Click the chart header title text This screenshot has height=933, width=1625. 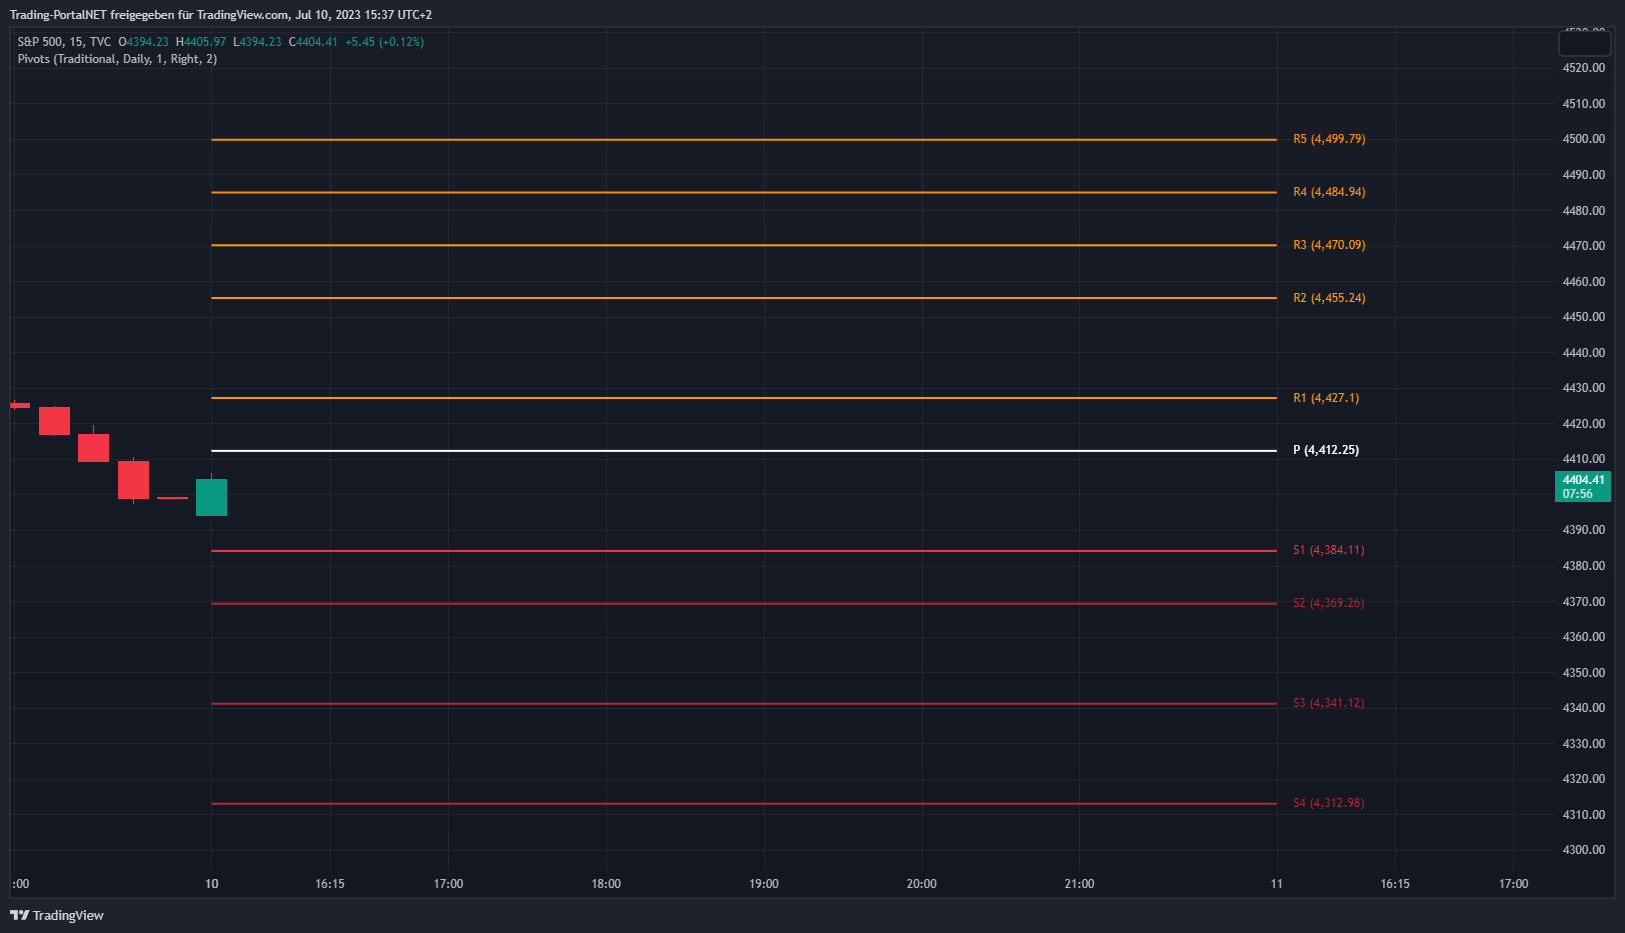[x=220, y=15]
